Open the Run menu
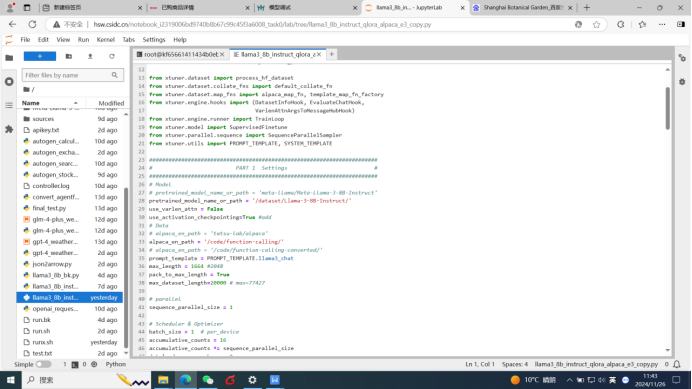Viewport: 692px width, 389px height. (x=83, y=40)
